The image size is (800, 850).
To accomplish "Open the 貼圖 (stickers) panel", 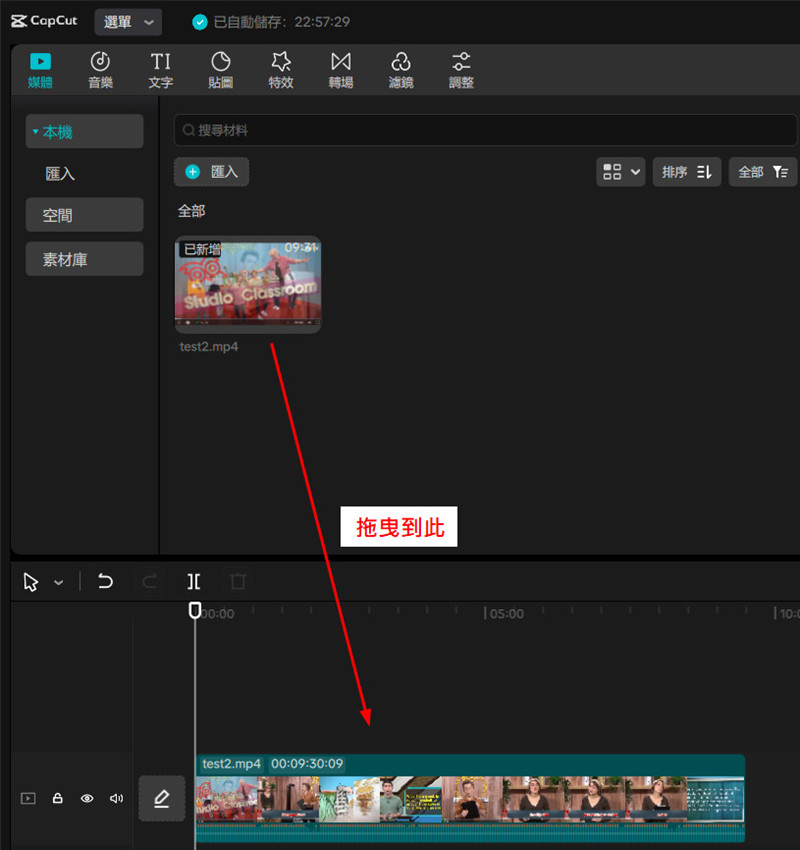I will (220, 70).
